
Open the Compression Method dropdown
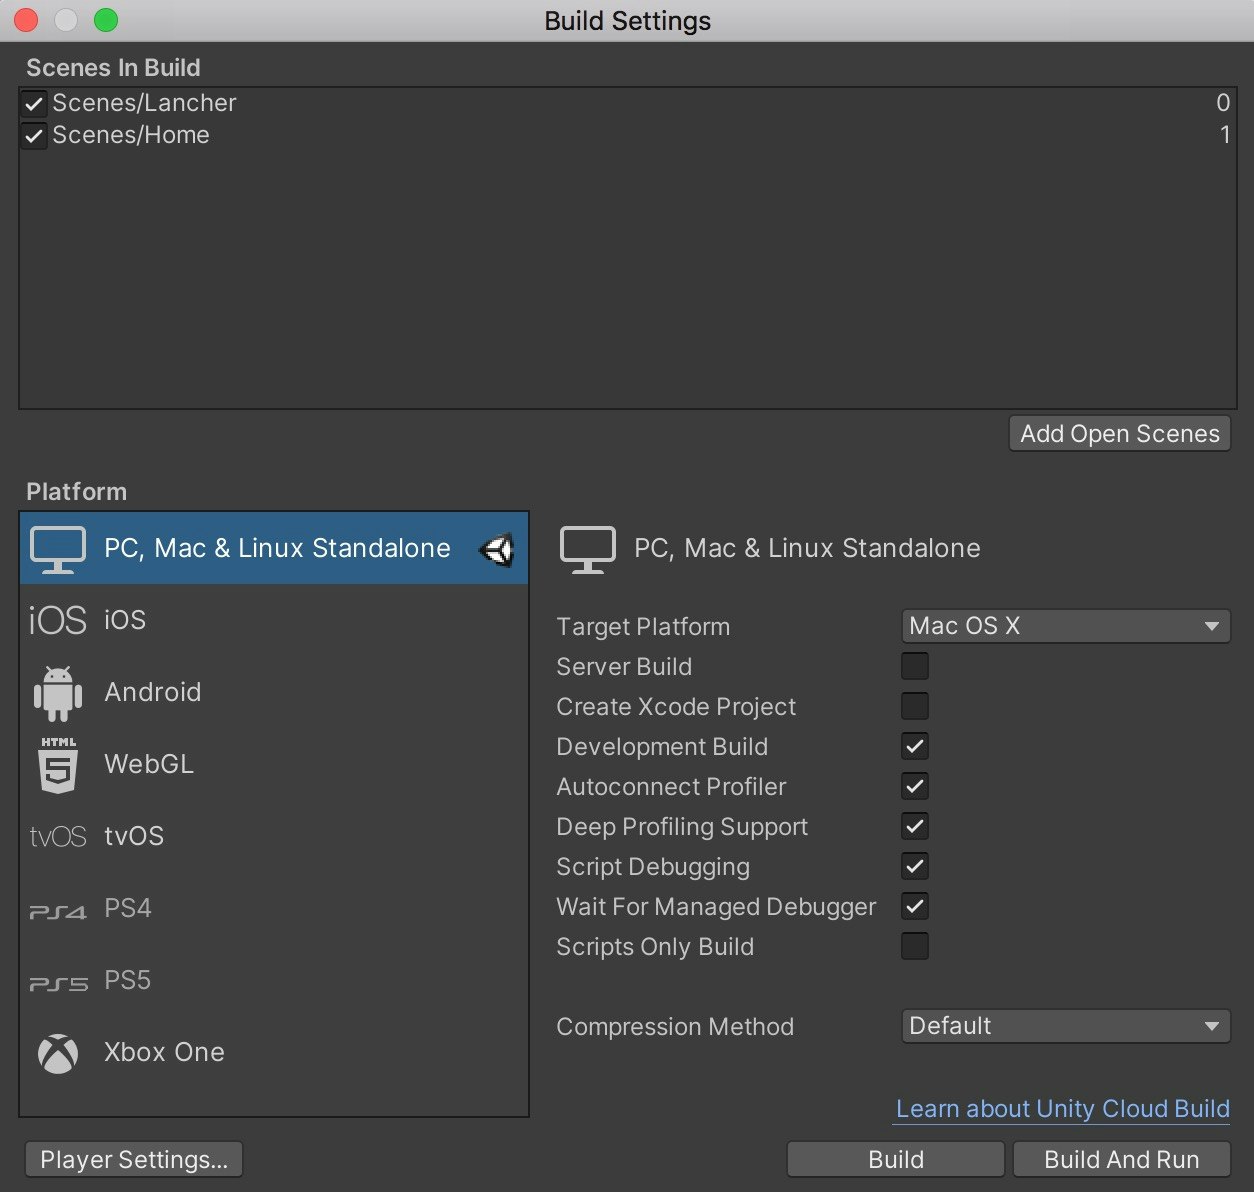1066,1026
